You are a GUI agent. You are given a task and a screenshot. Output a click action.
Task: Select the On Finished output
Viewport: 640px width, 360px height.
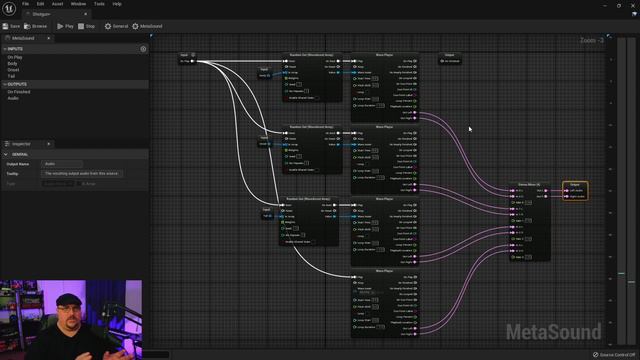click(x=19, y=92)
